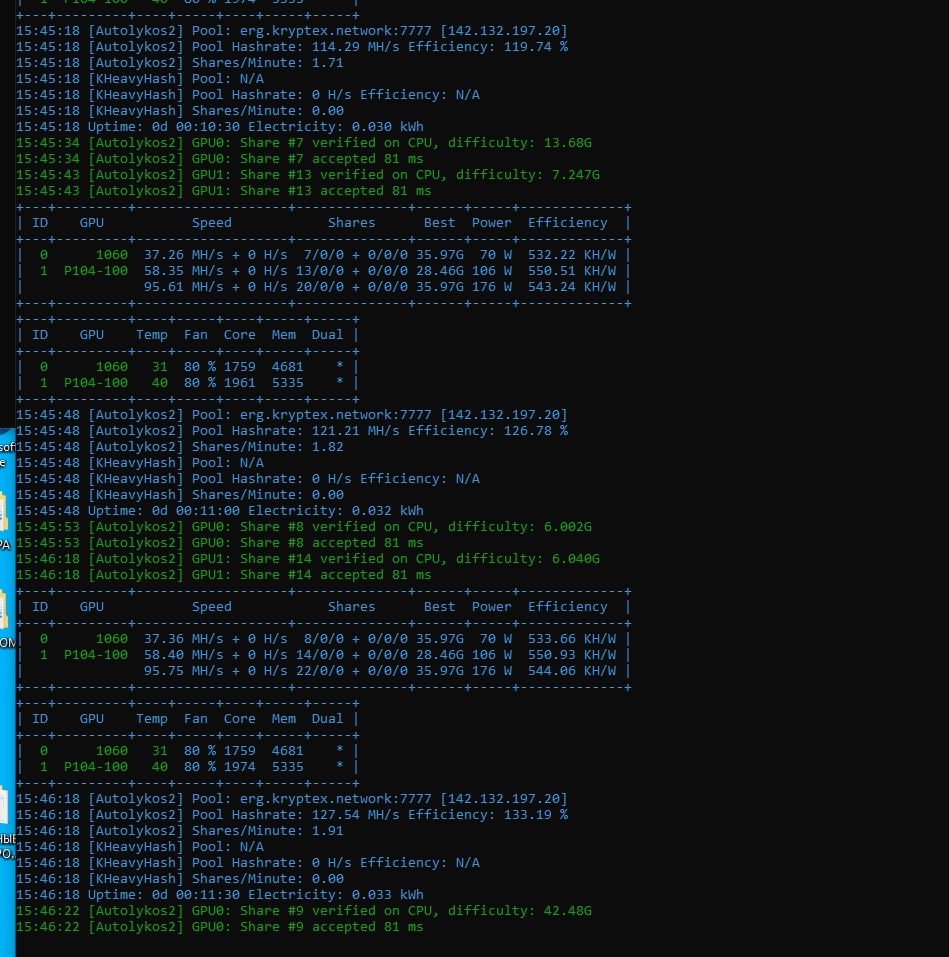
Task: Click the 'Efficiency' header in the last speed table
Action: click(x=567, y=607)
